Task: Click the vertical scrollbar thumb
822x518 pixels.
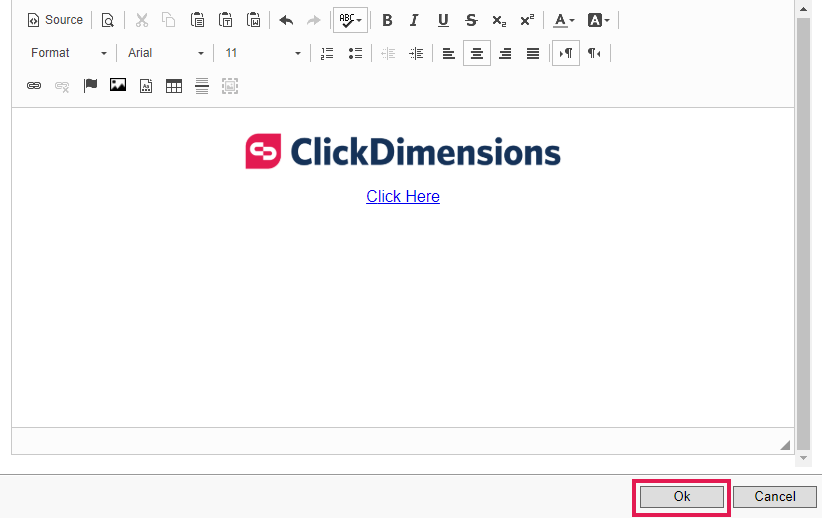Action: 803,233
